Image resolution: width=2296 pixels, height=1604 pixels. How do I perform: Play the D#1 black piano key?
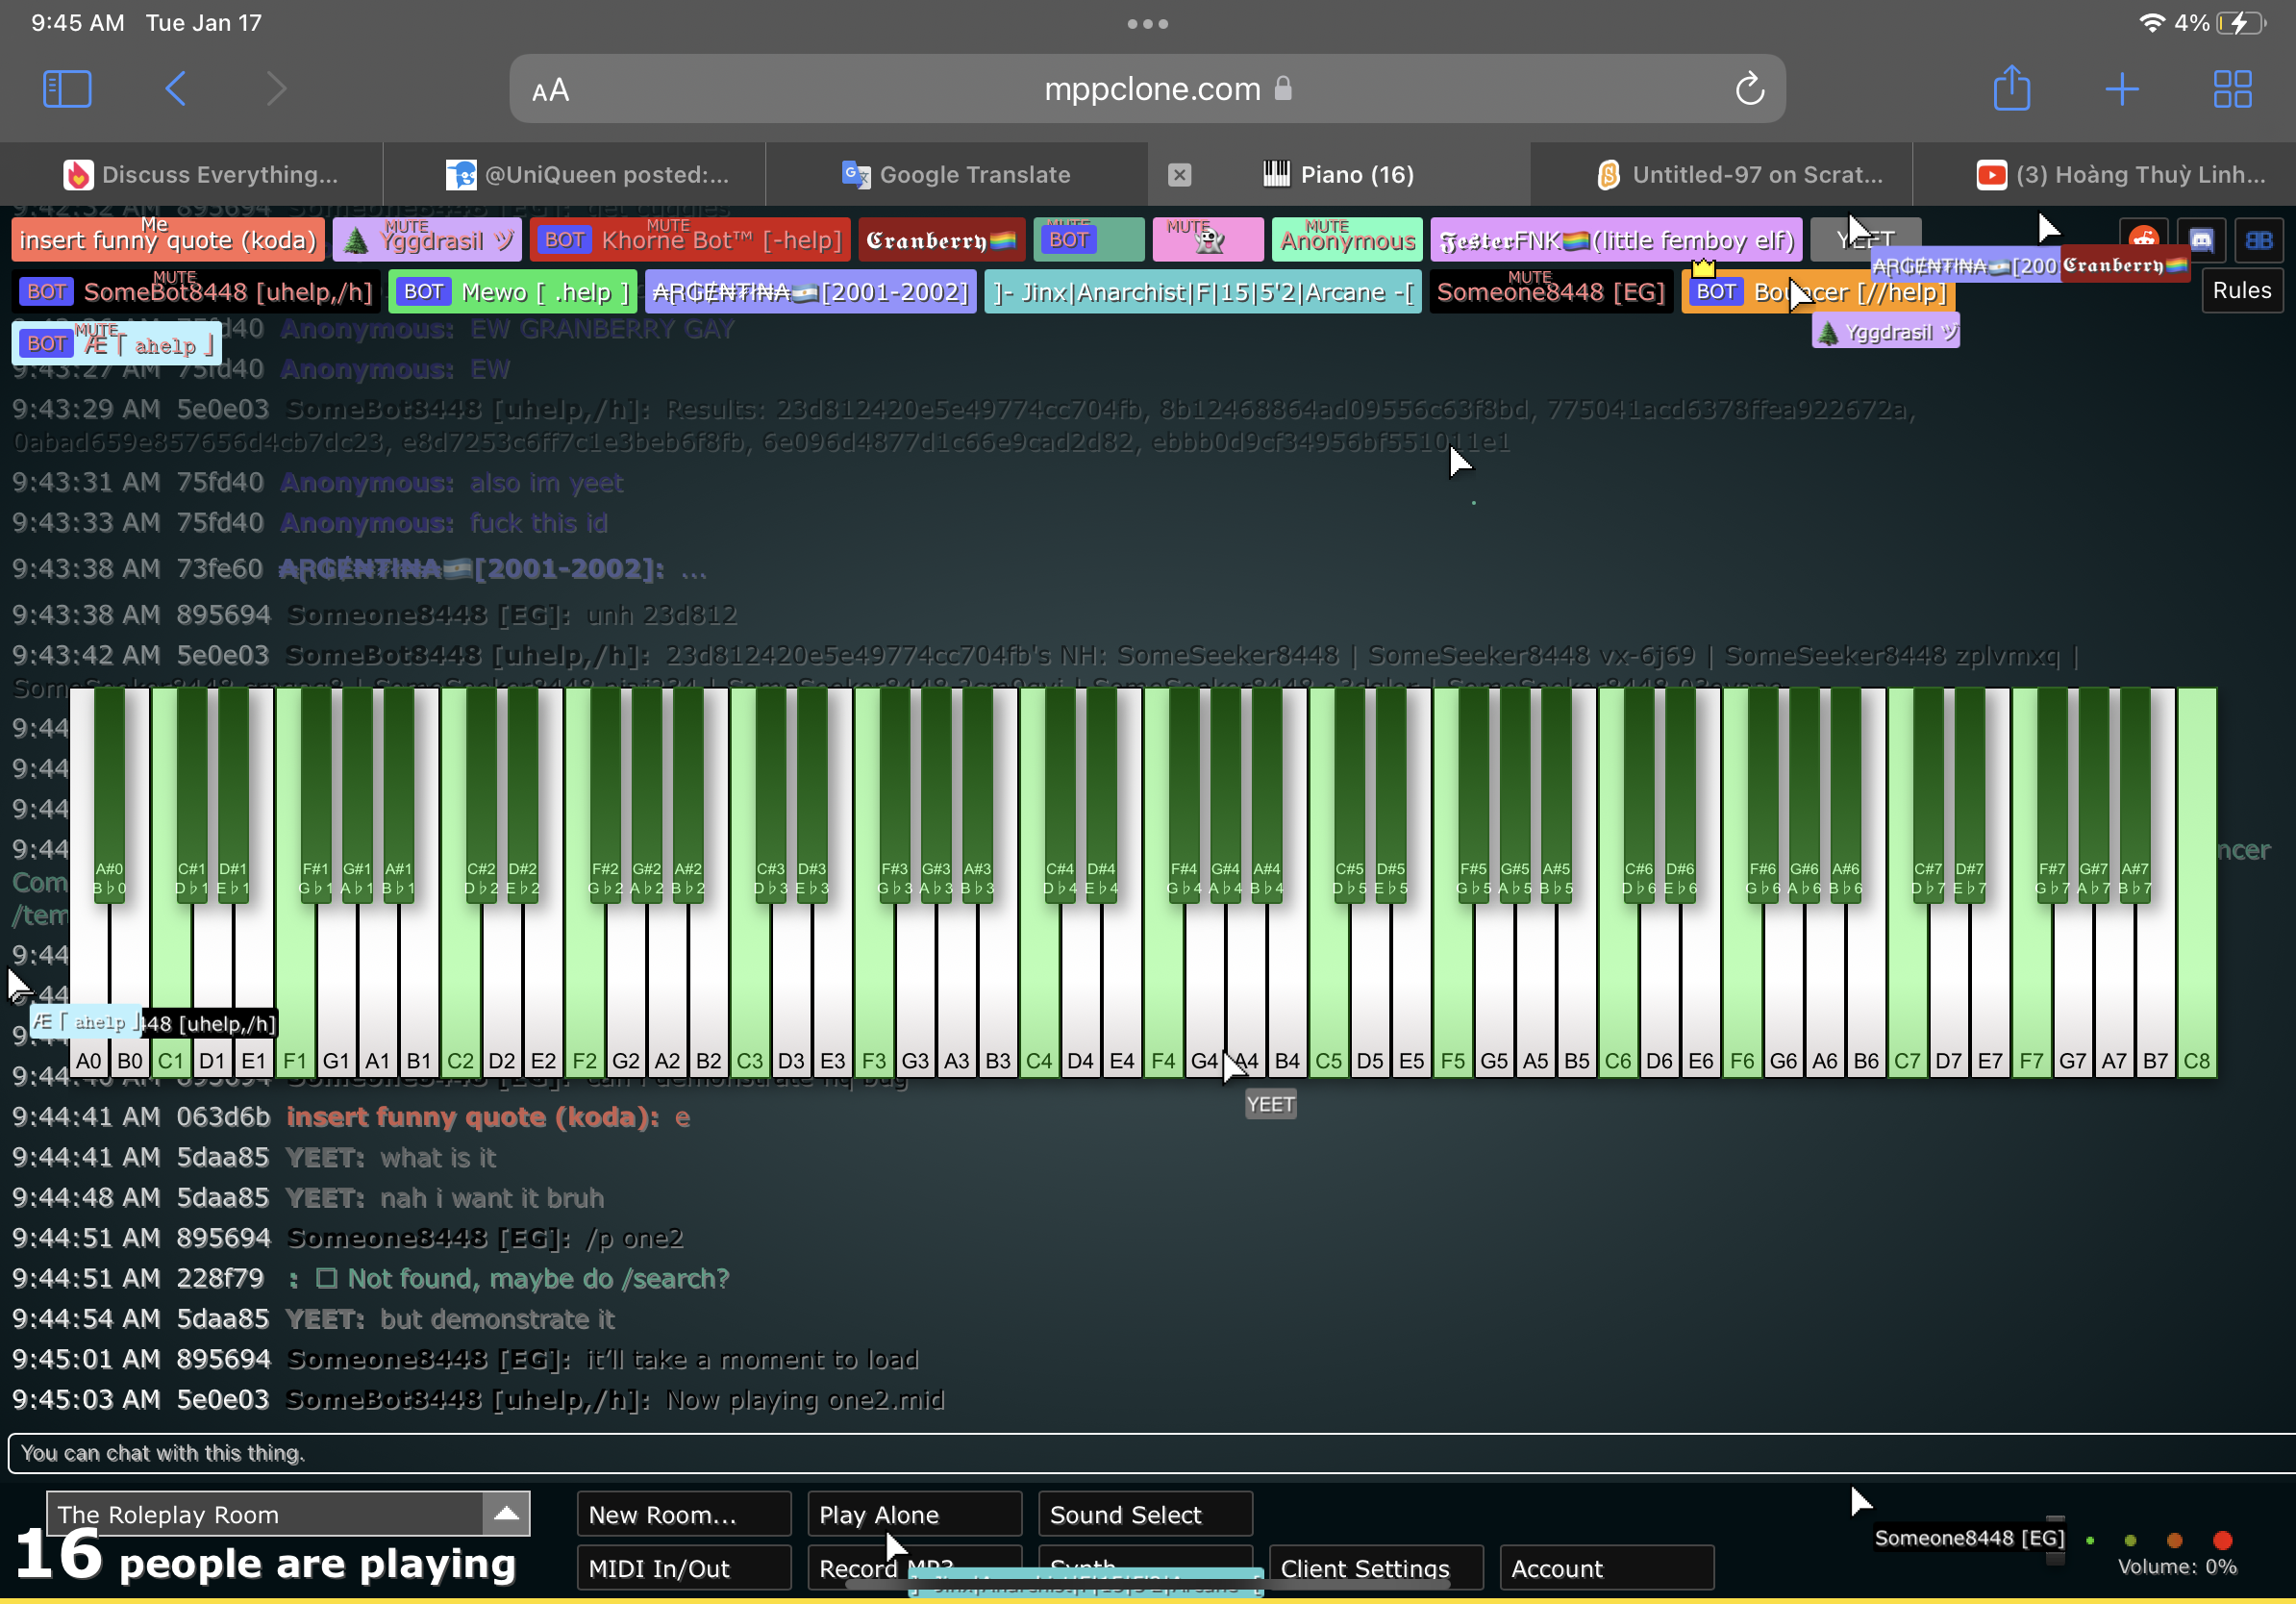pyautogui.click(x=232, y=795)
